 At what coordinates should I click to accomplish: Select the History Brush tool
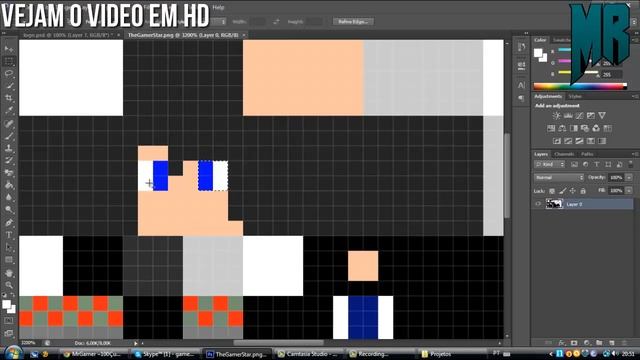(9, 160)
